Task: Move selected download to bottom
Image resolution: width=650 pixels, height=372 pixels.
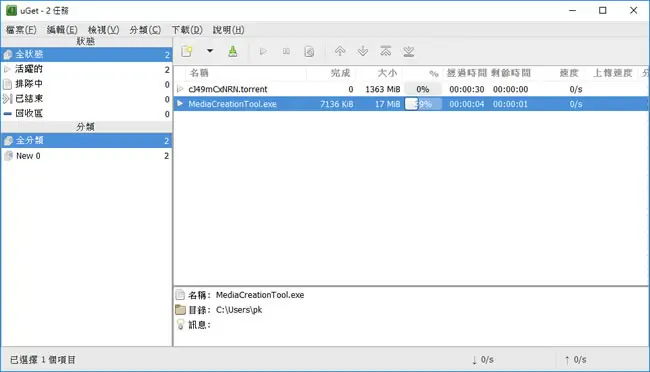Action: tap(409, 51)
